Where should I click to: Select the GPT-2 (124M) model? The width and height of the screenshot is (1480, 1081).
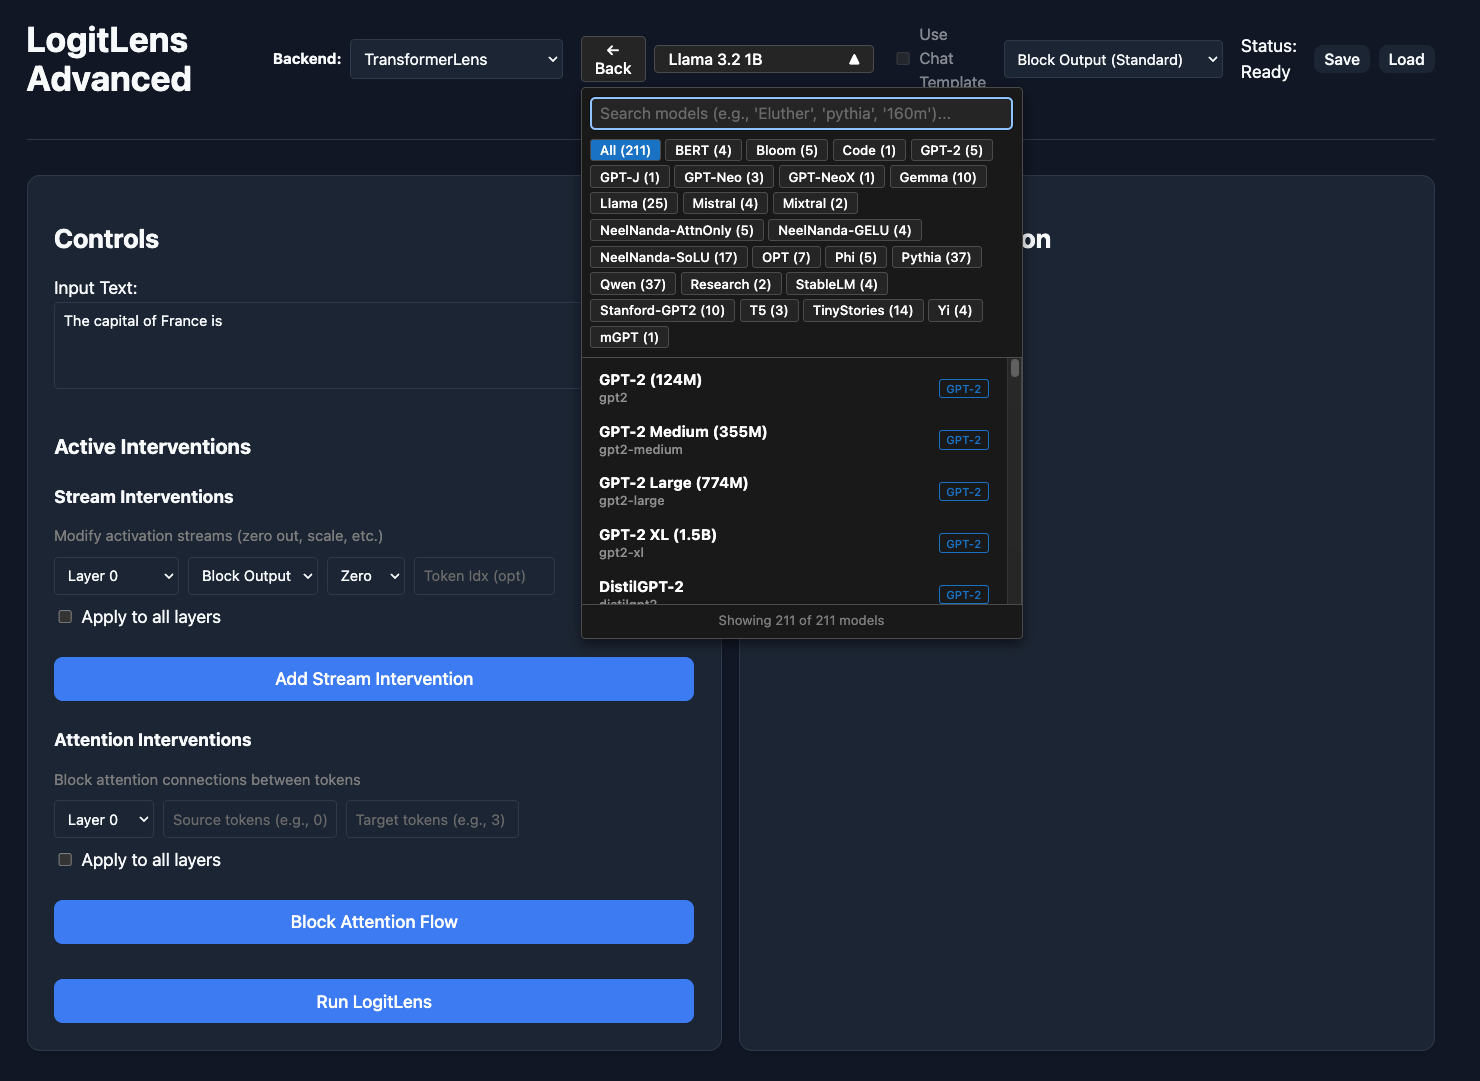[x=794, y=388]
